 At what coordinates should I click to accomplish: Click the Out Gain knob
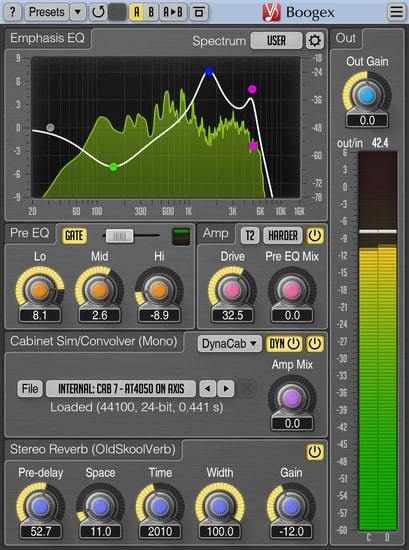tap(367, 95)
